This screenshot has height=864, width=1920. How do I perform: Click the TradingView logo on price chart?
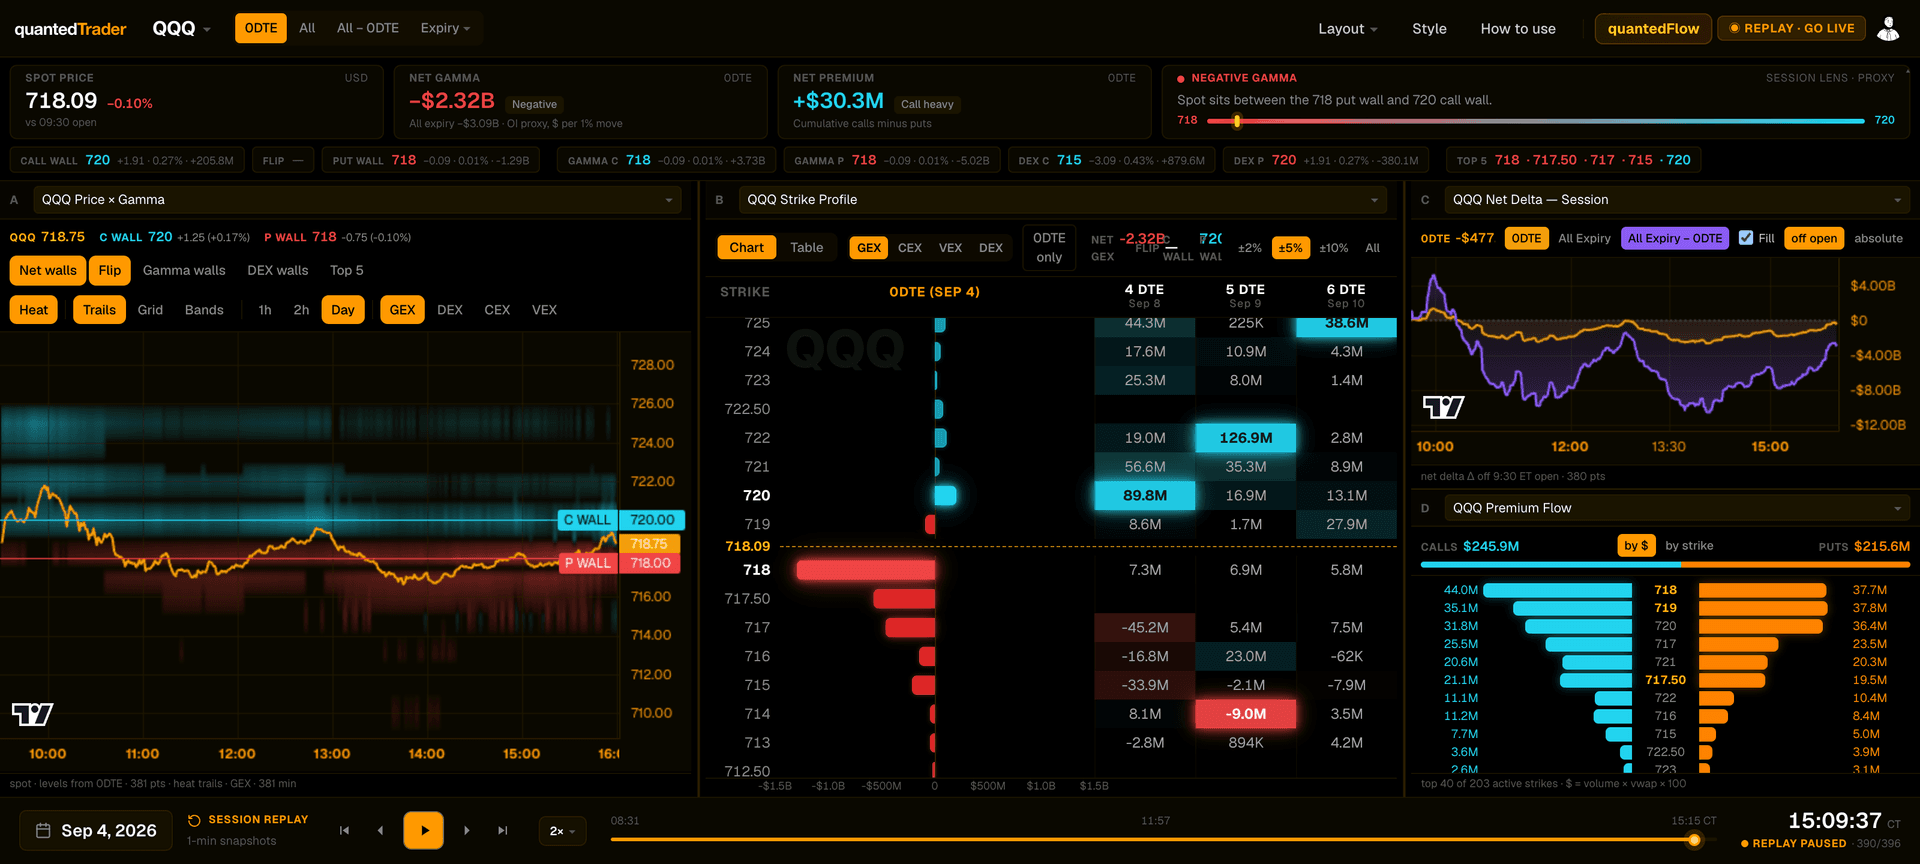[32, 714]
